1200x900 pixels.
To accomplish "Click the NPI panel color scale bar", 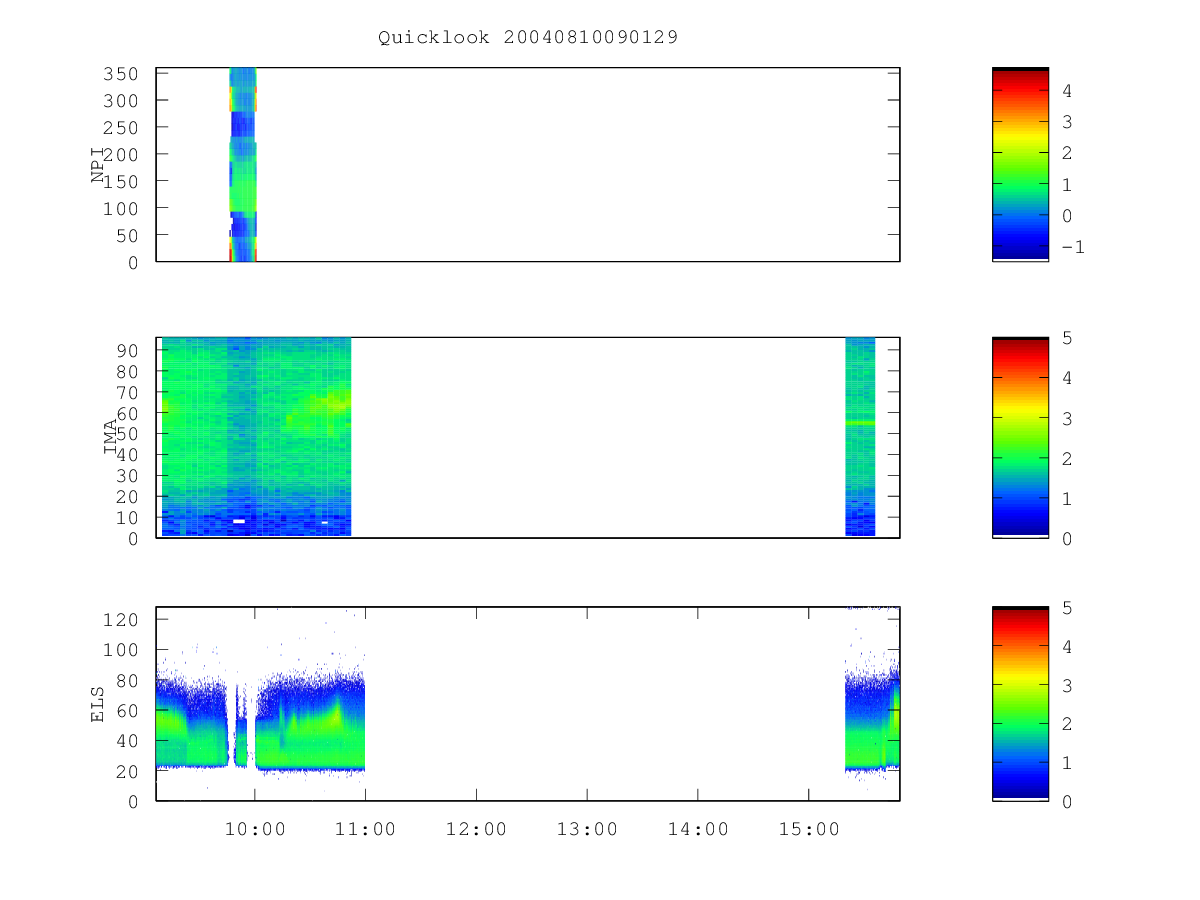I will tap(1020, 164).
